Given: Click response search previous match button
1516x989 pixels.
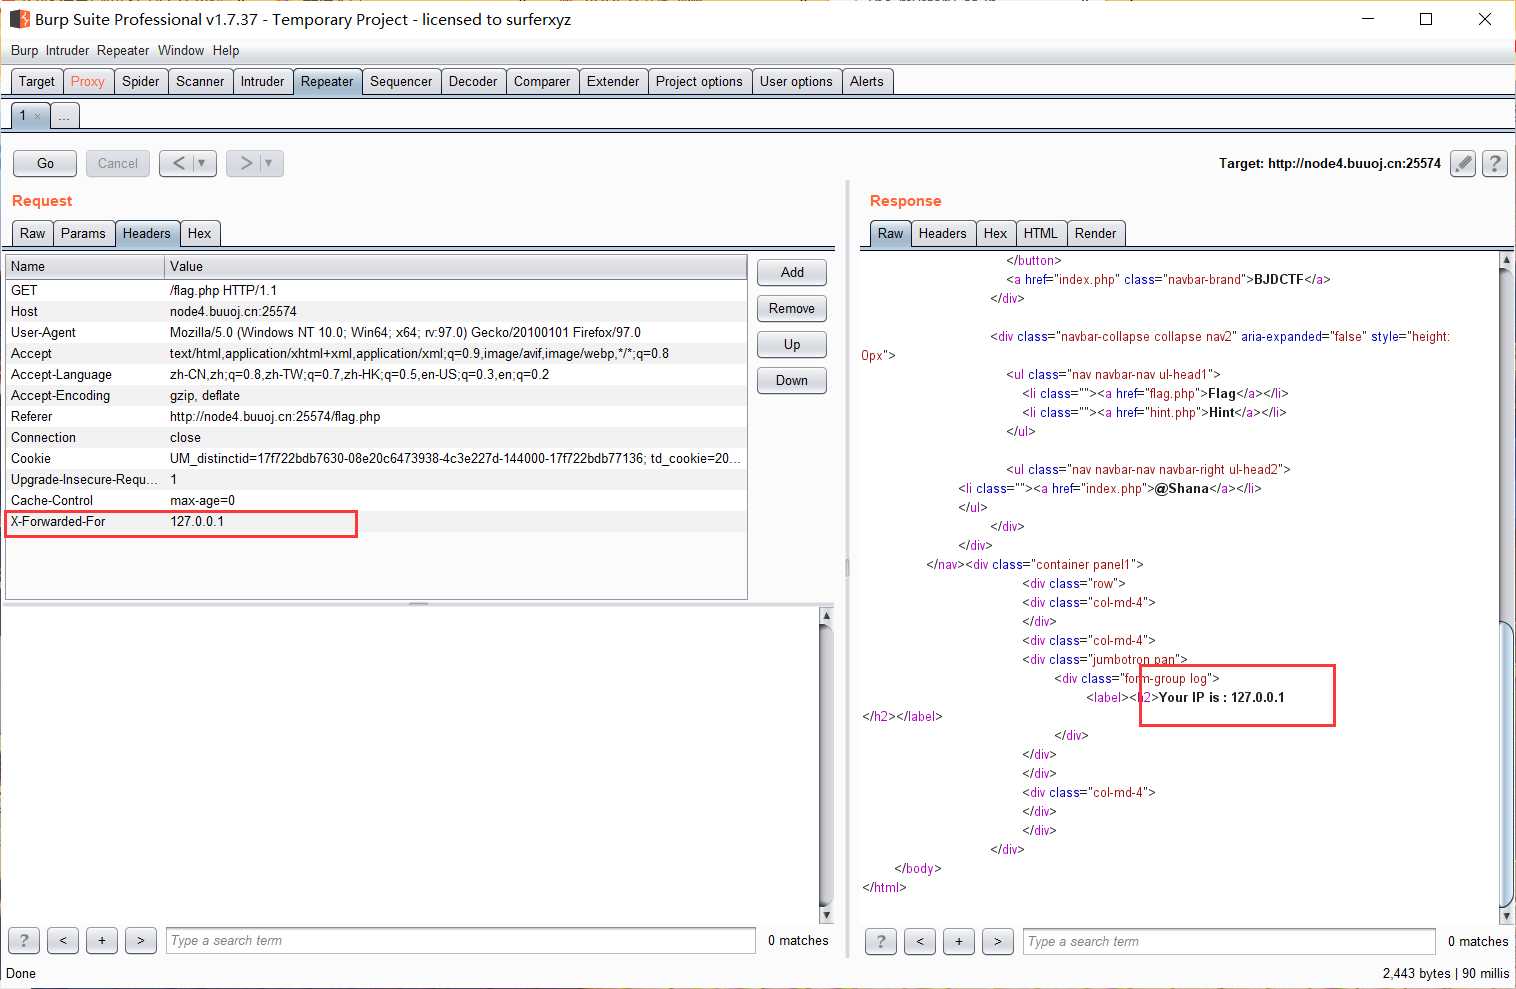Looking at the screenshot, I should pyautogui.click(x=920, y=941).
